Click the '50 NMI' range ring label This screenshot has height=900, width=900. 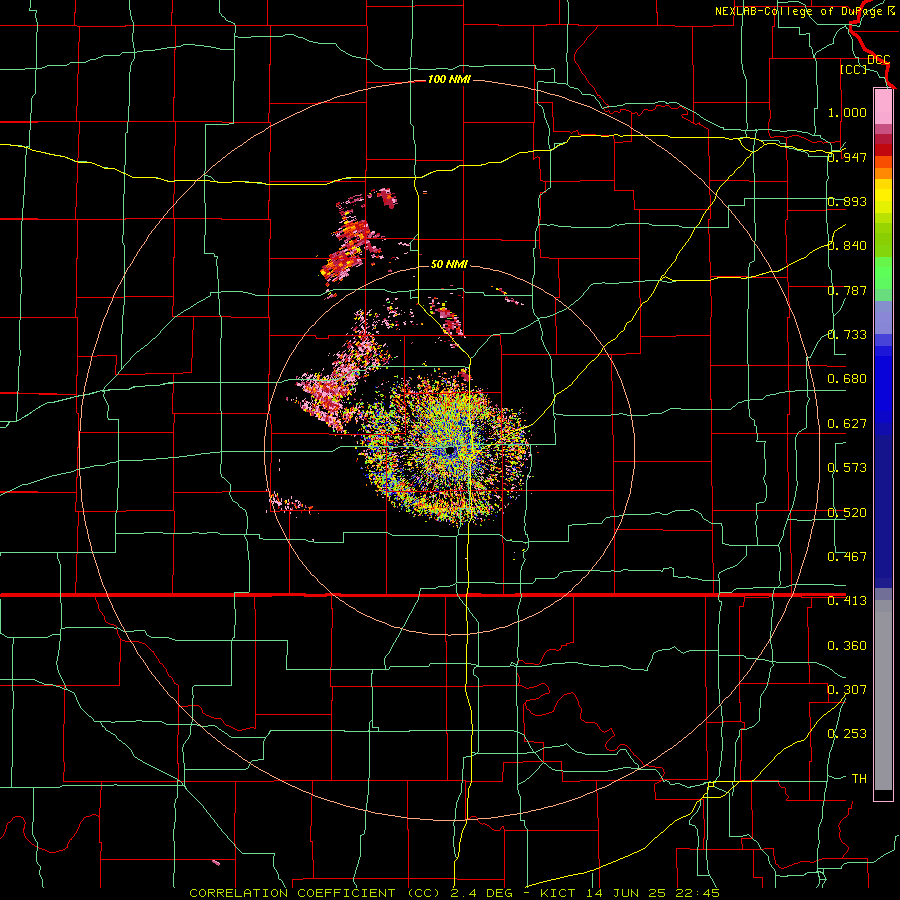tap(449, 264)
